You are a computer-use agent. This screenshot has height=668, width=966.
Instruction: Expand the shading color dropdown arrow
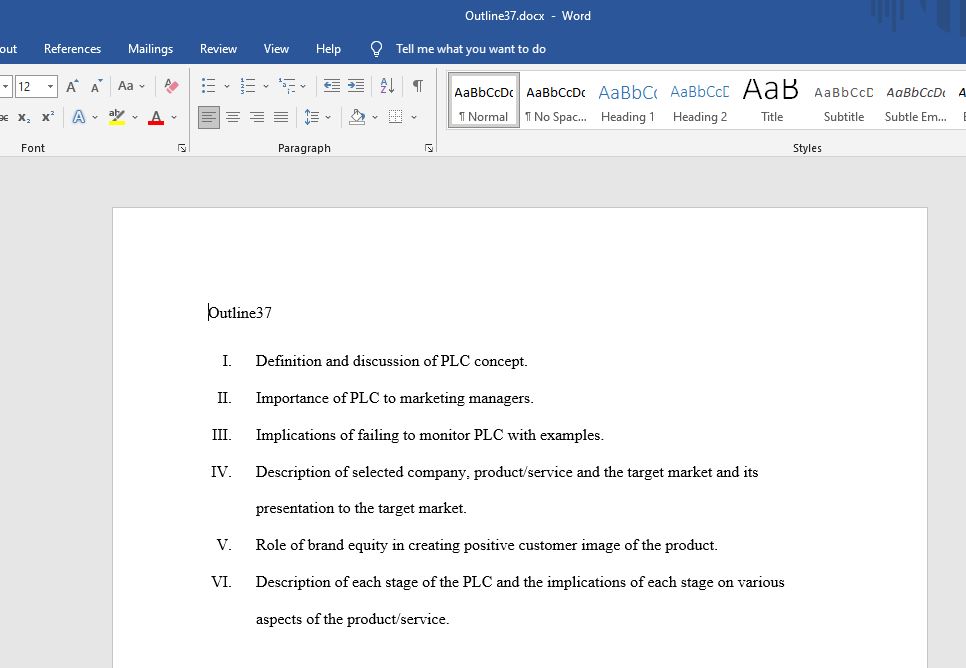(x=375, y=117)
